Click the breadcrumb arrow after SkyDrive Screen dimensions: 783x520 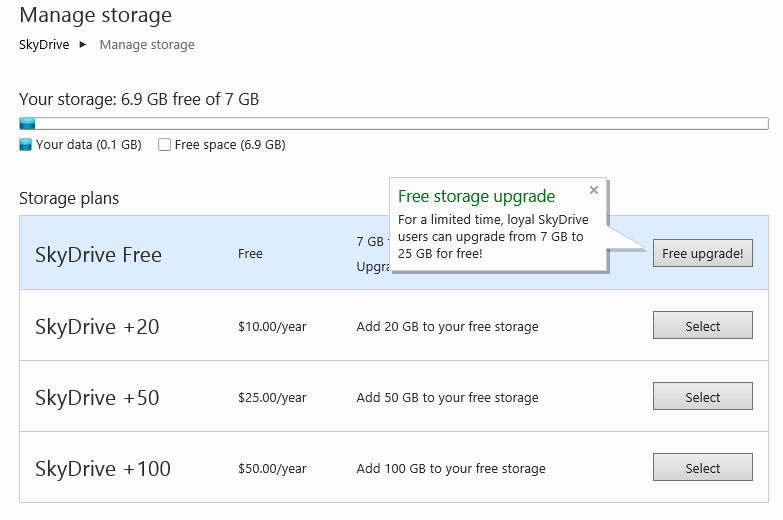coord(83,45)
